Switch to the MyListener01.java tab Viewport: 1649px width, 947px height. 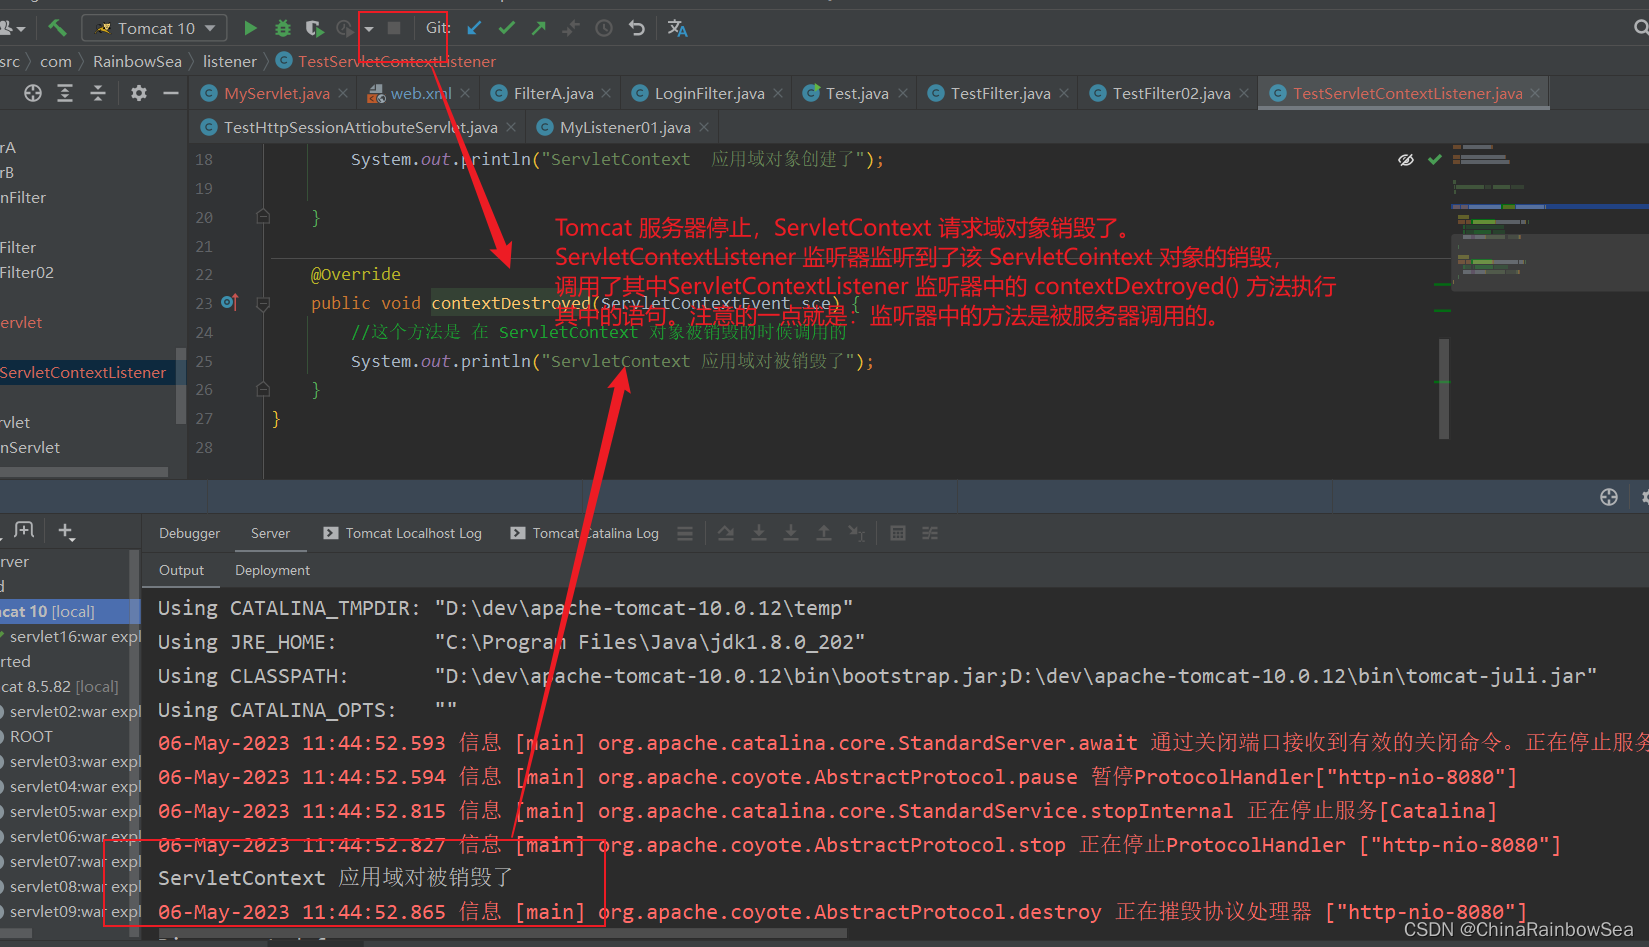[x=625, y=127]
